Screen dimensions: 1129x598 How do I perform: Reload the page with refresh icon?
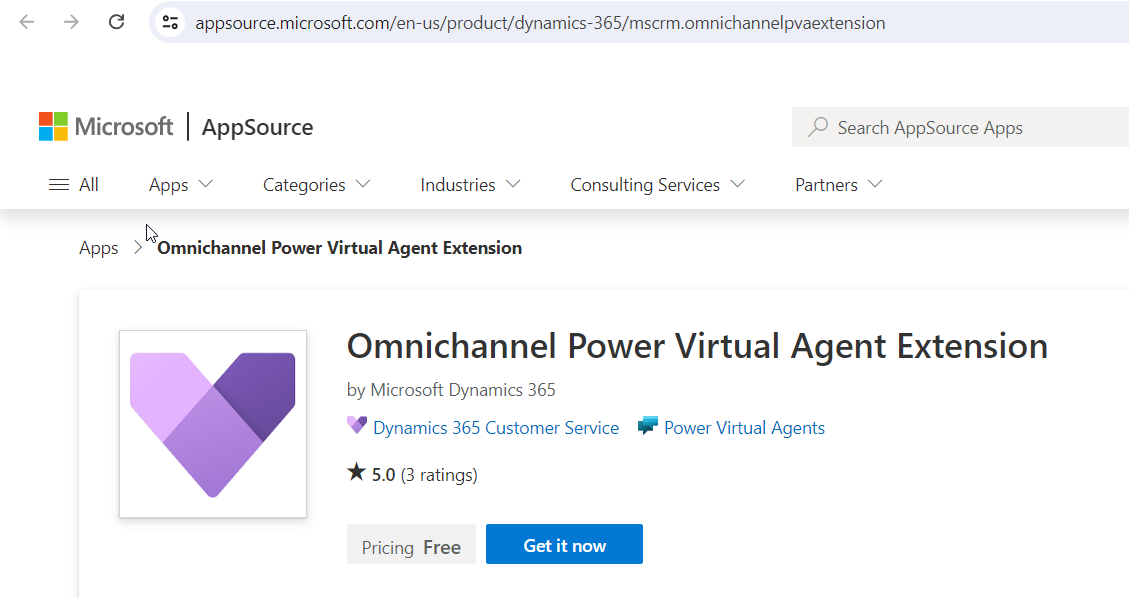click(116, 22)
